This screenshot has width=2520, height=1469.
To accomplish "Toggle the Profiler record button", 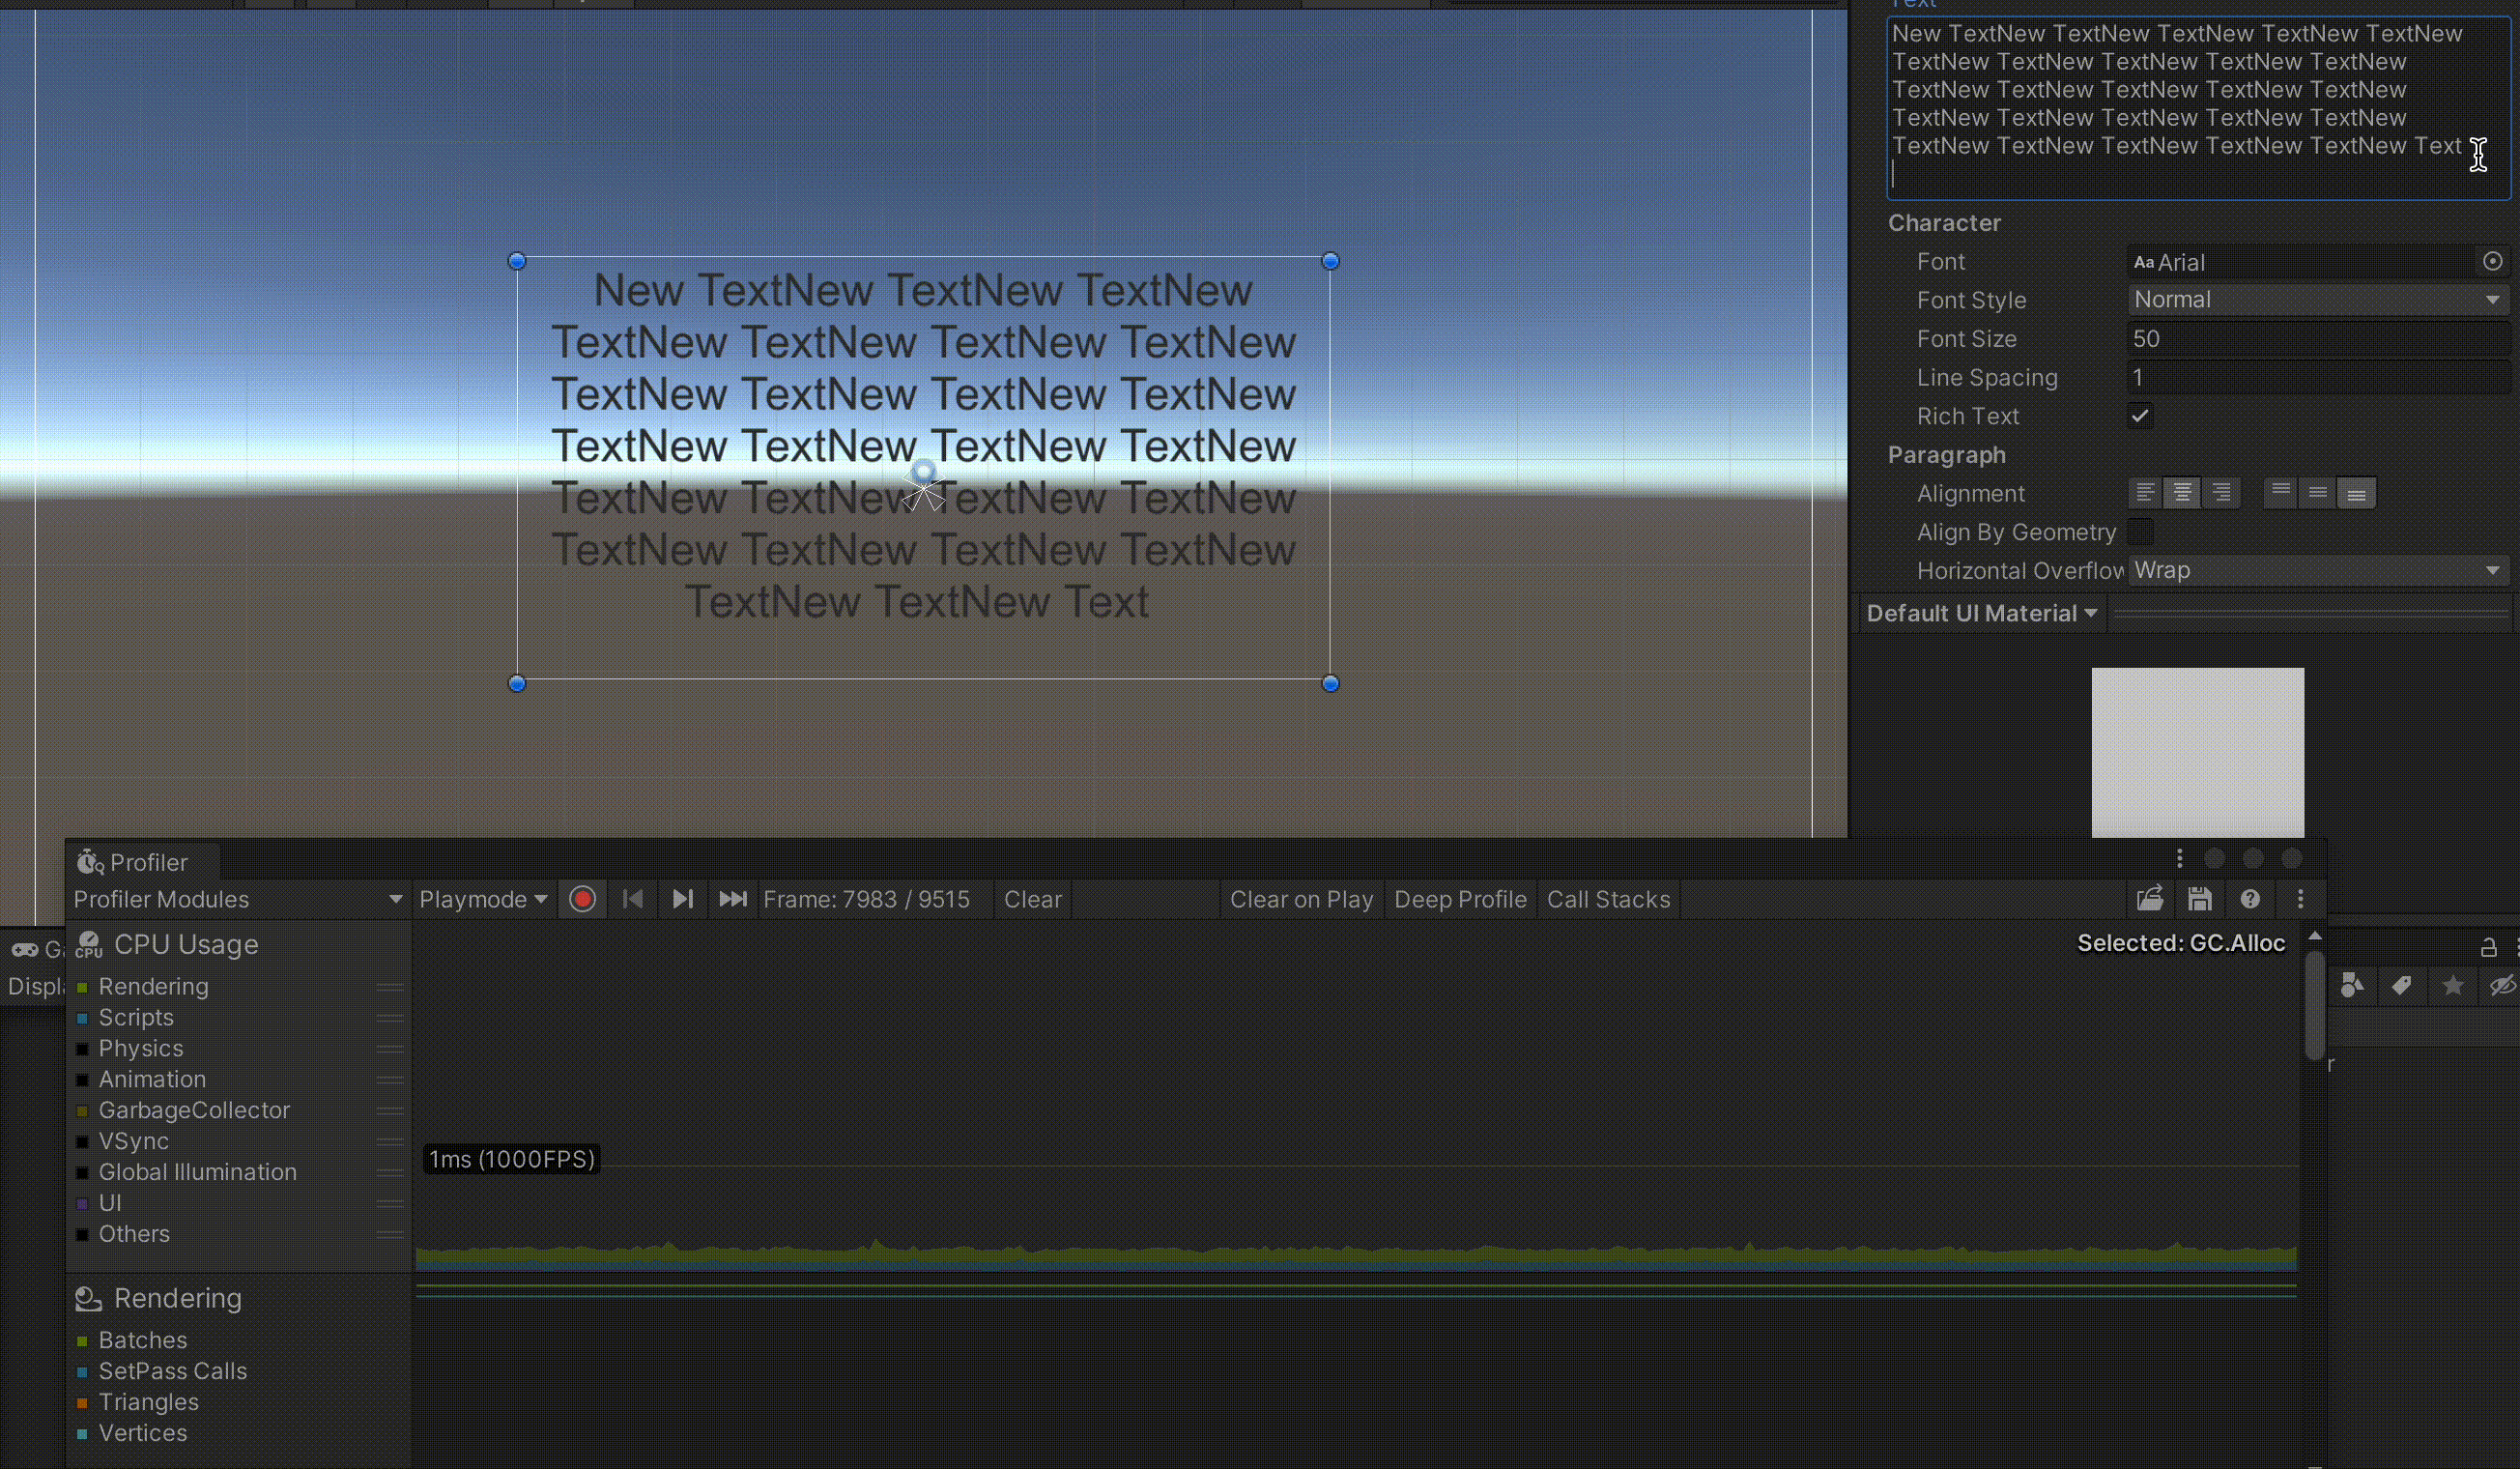I will [x=582, y=899].
